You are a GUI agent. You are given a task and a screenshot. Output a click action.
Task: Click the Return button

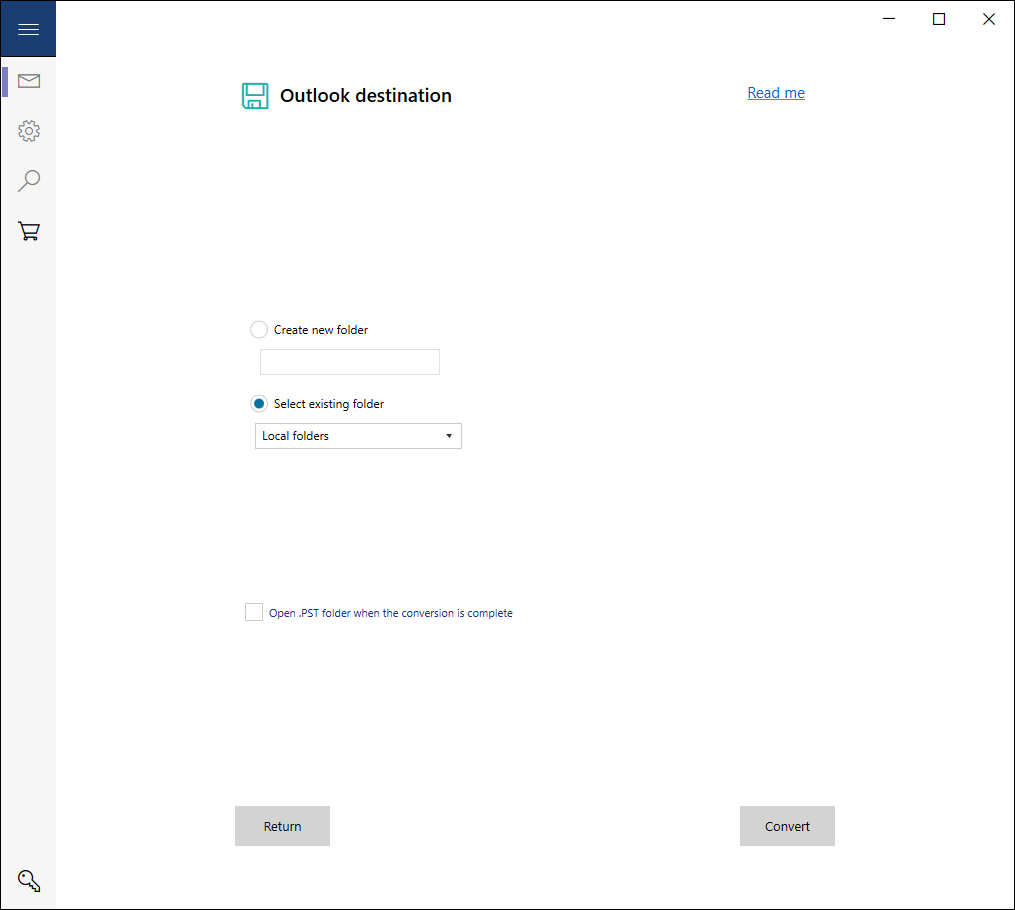(x=282, y=826)
